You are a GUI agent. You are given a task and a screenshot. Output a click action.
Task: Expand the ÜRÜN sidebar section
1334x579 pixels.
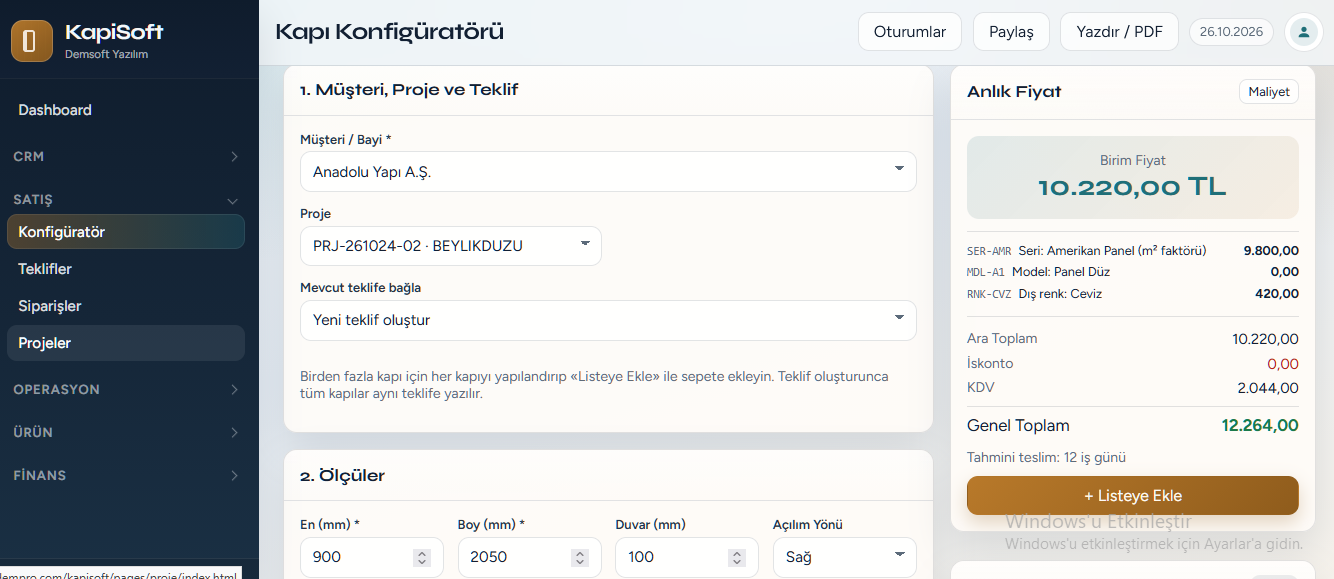point(126,432)
